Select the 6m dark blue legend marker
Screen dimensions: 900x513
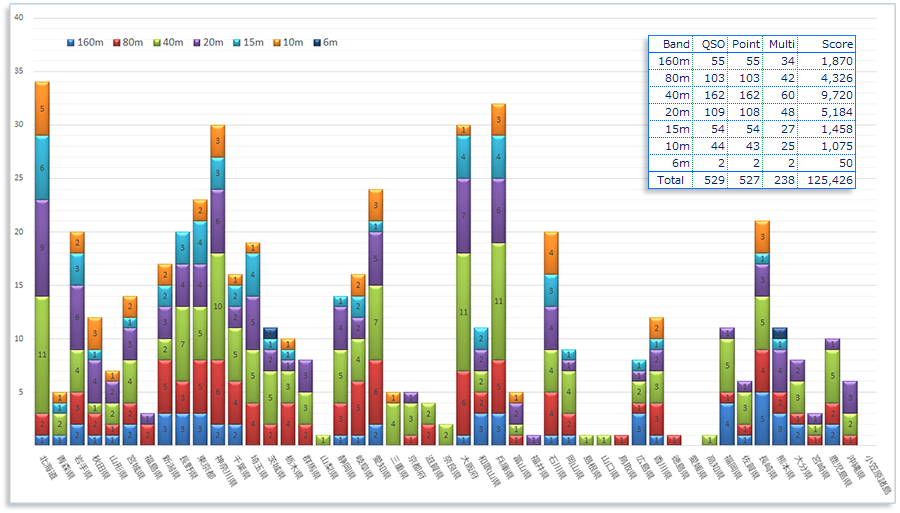click(318, 43)
